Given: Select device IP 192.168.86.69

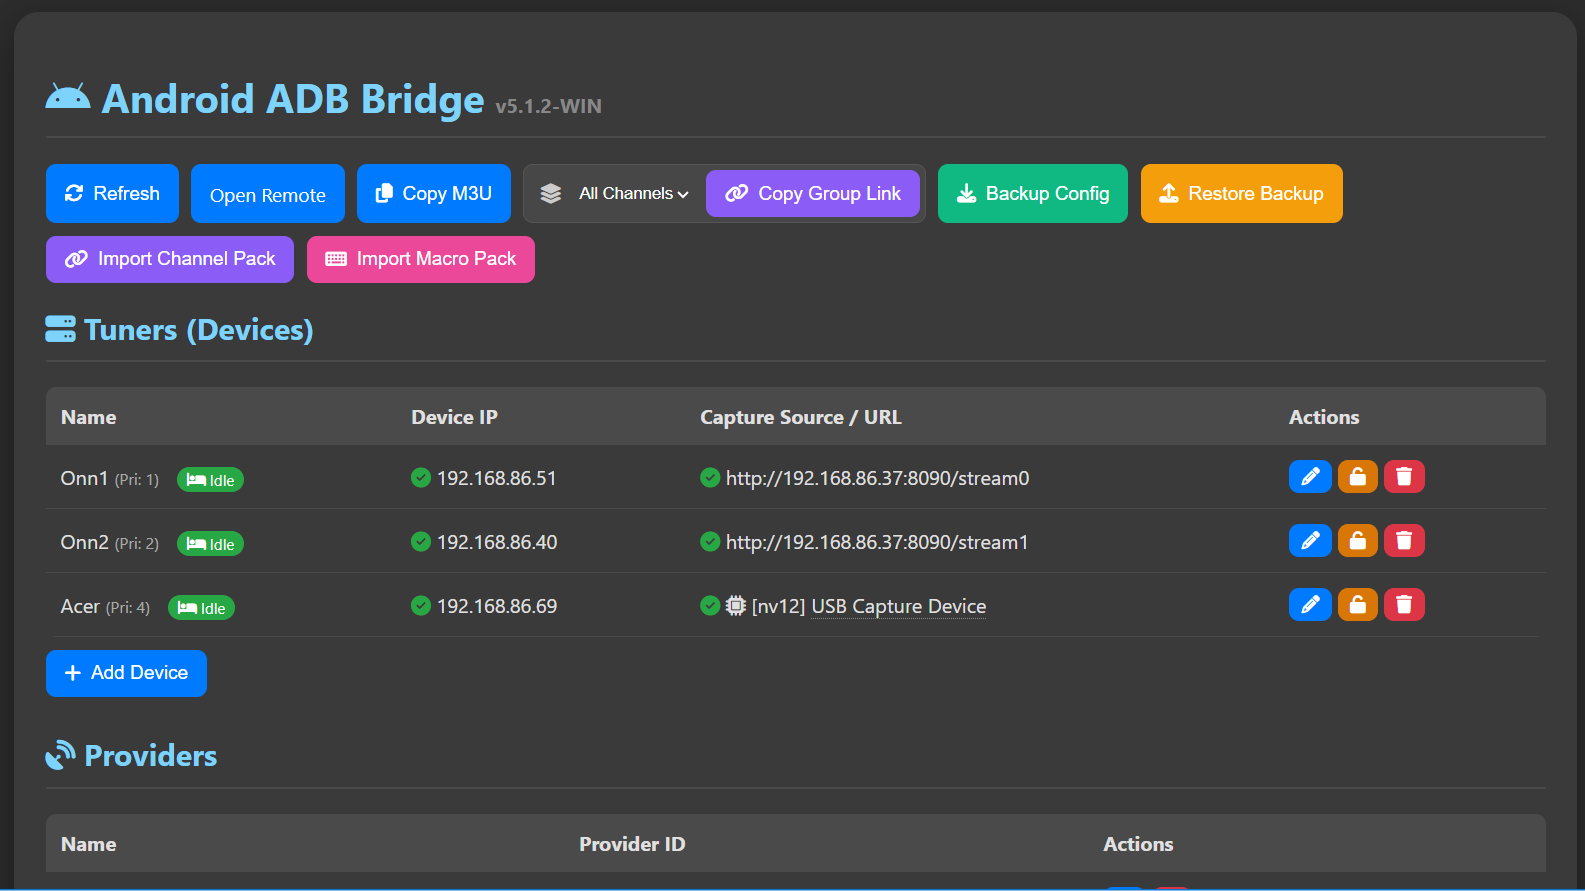Looking at the screenshot, I should [497, 606].
